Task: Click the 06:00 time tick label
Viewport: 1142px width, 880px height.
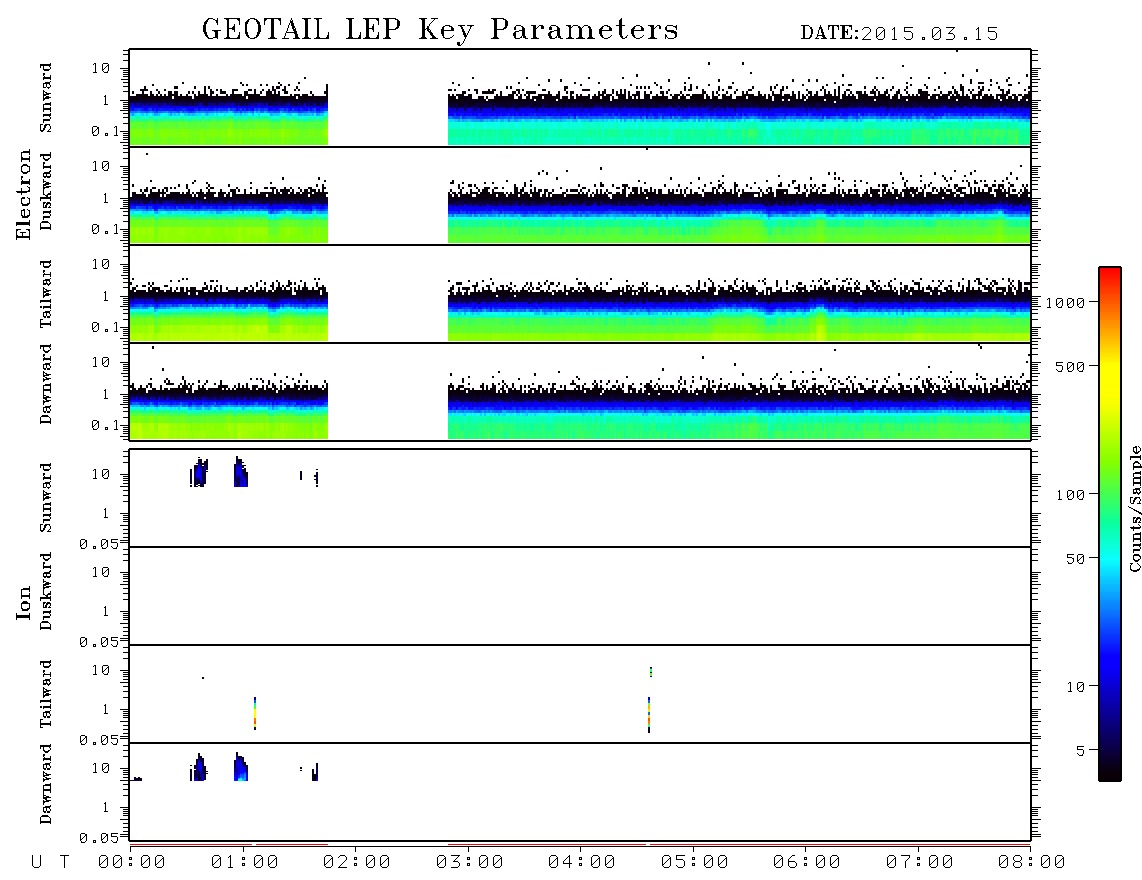Action: (807, 863)
